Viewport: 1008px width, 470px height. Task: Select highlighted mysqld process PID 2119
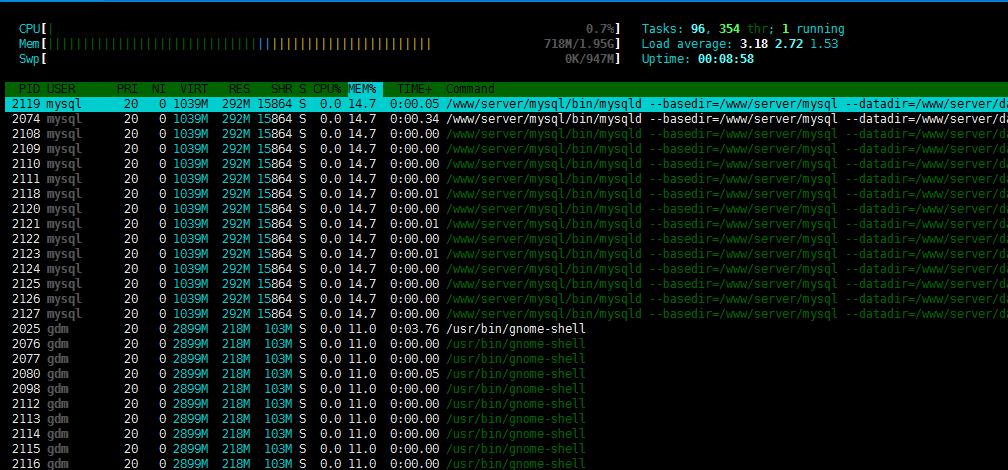(x=506, y=104)
